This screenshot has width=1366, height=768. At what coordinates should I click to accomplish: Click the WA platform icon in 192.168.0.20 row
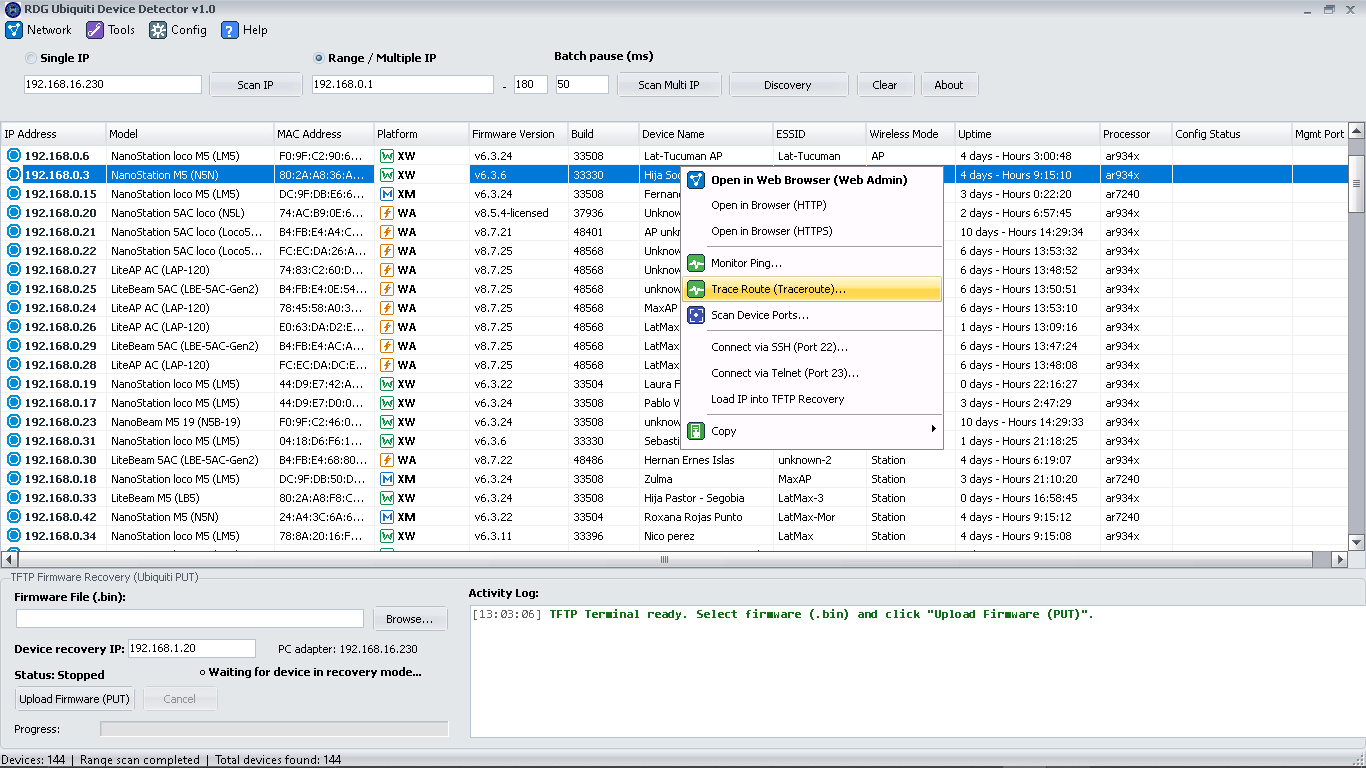click(x=387, y=213)
